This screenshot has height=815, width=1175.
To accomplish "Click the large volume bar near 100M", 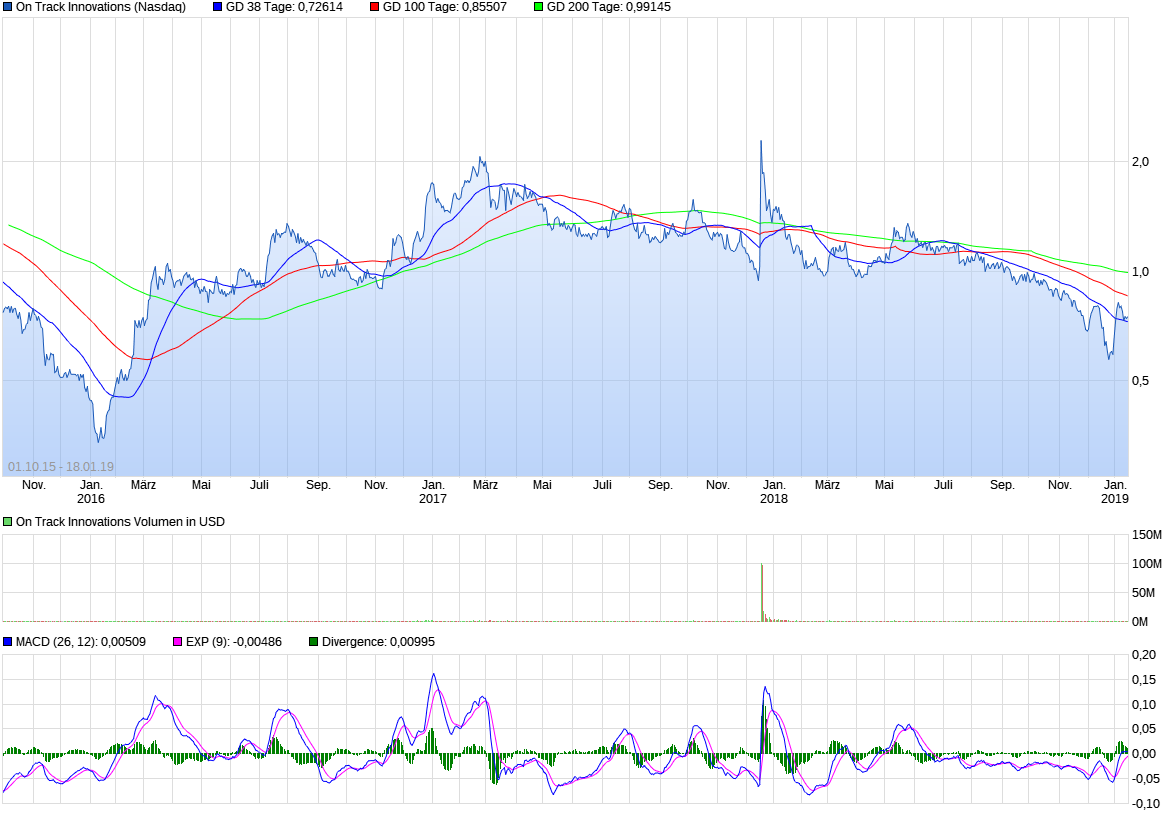I will 762,593.
